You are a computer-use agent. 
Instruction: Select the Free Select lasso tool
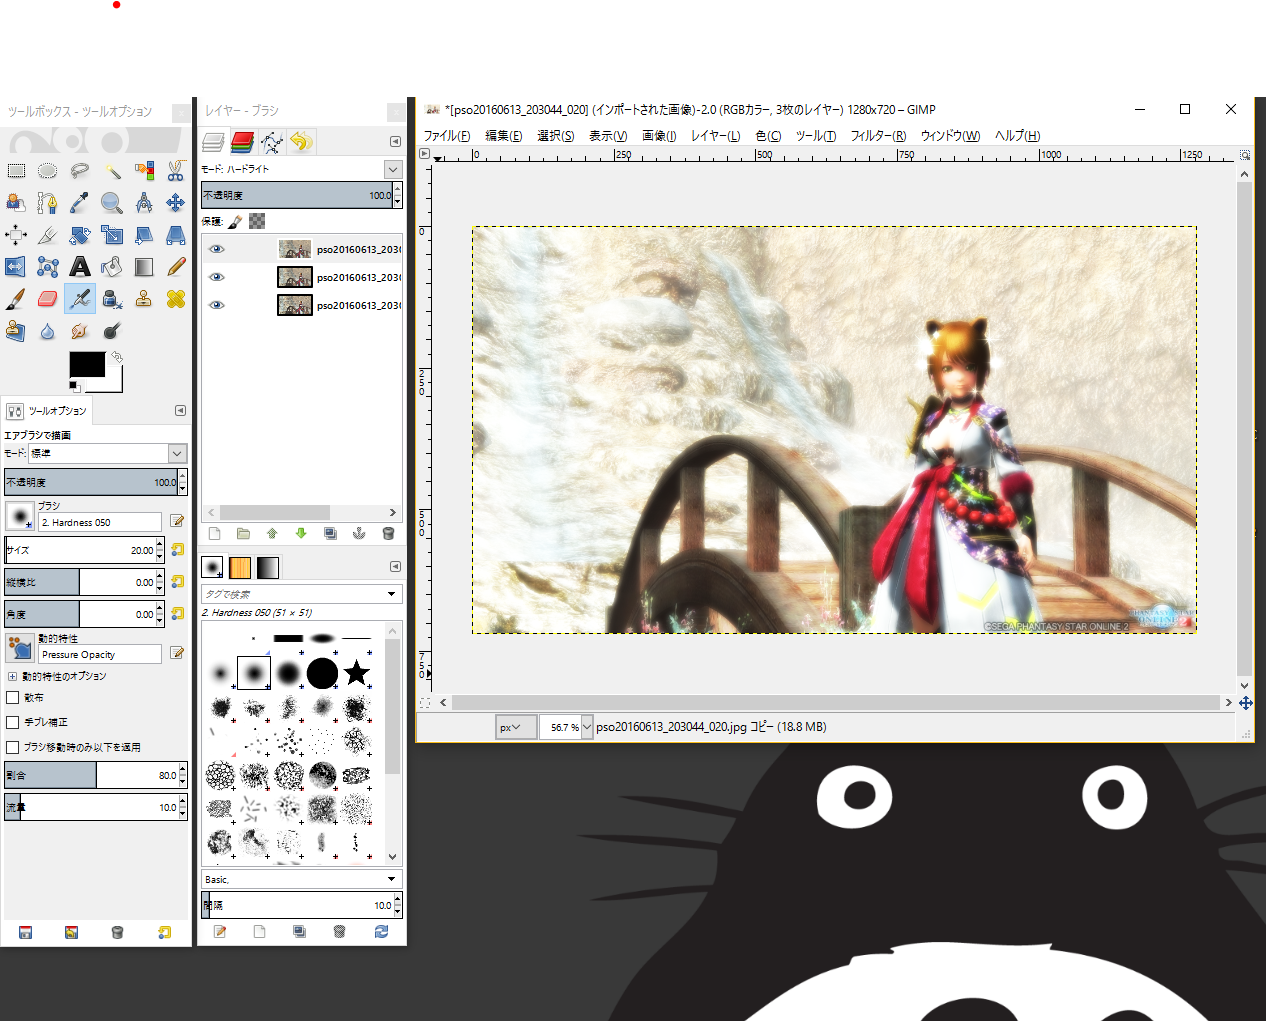pyautogui.click(x=80, y=171)
